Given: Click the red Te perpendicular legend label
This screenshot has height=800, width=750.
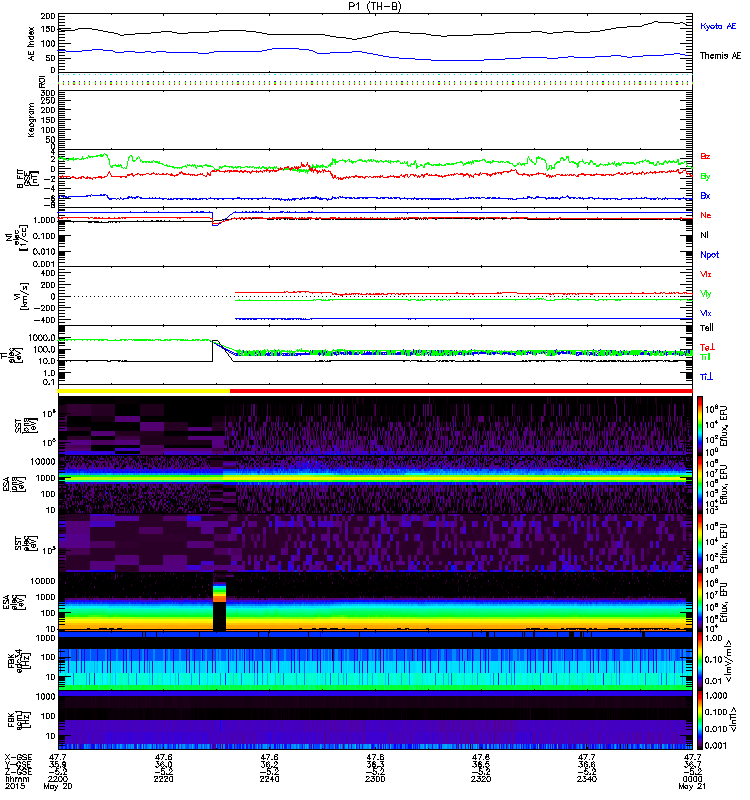Looking at the screenshot, I should click(x=707, y=347).
